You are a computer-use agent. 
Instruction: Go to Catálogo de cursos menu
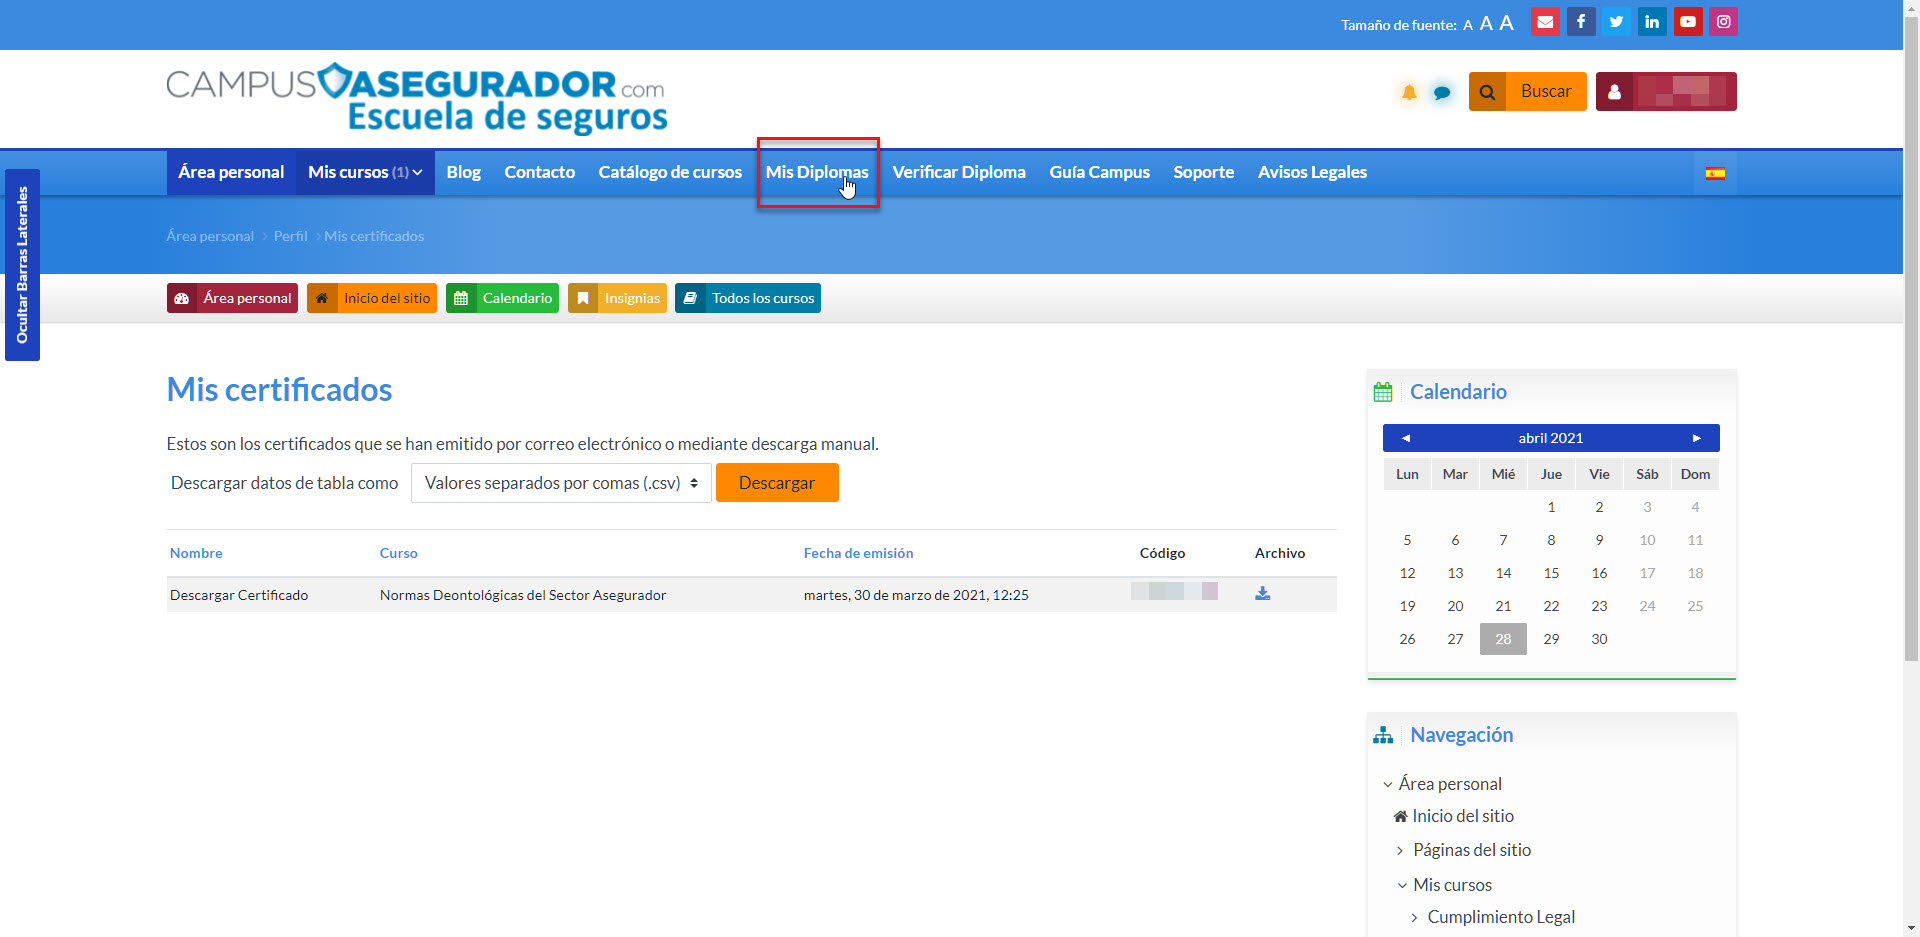pyautogui.click(x=670, y=172)
